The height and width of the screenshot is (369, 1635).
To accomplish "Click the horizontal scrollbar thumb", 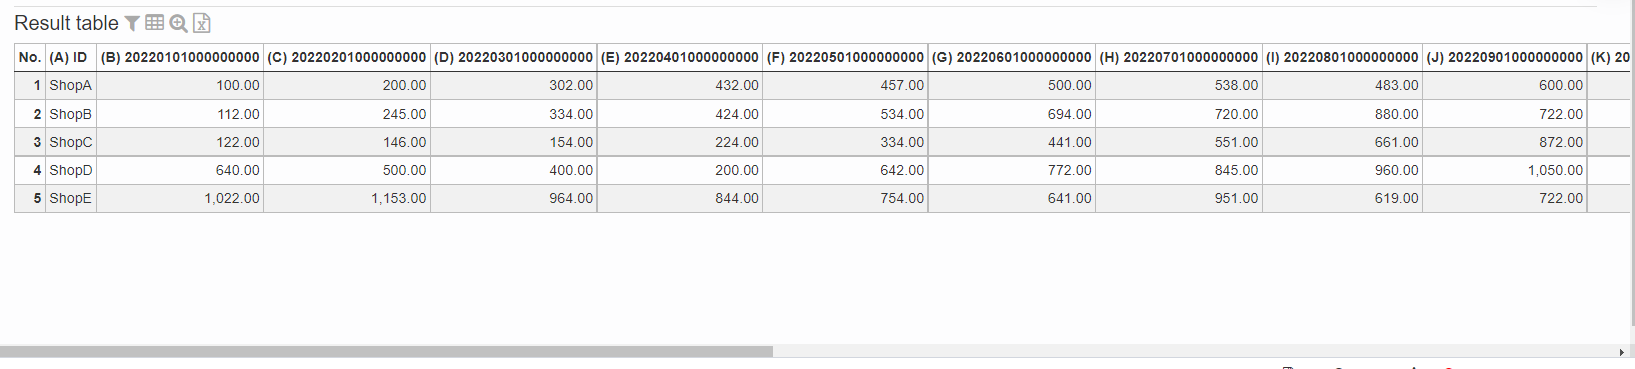I will (x=386, y=352).
